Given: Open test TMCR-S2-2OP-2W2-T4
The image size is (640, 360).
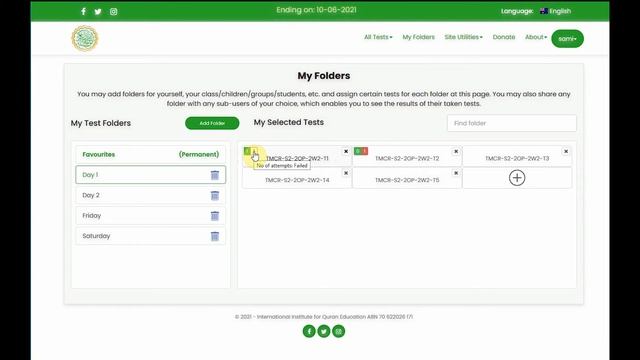Looking at the screenshot, I should tap(297, 180).
